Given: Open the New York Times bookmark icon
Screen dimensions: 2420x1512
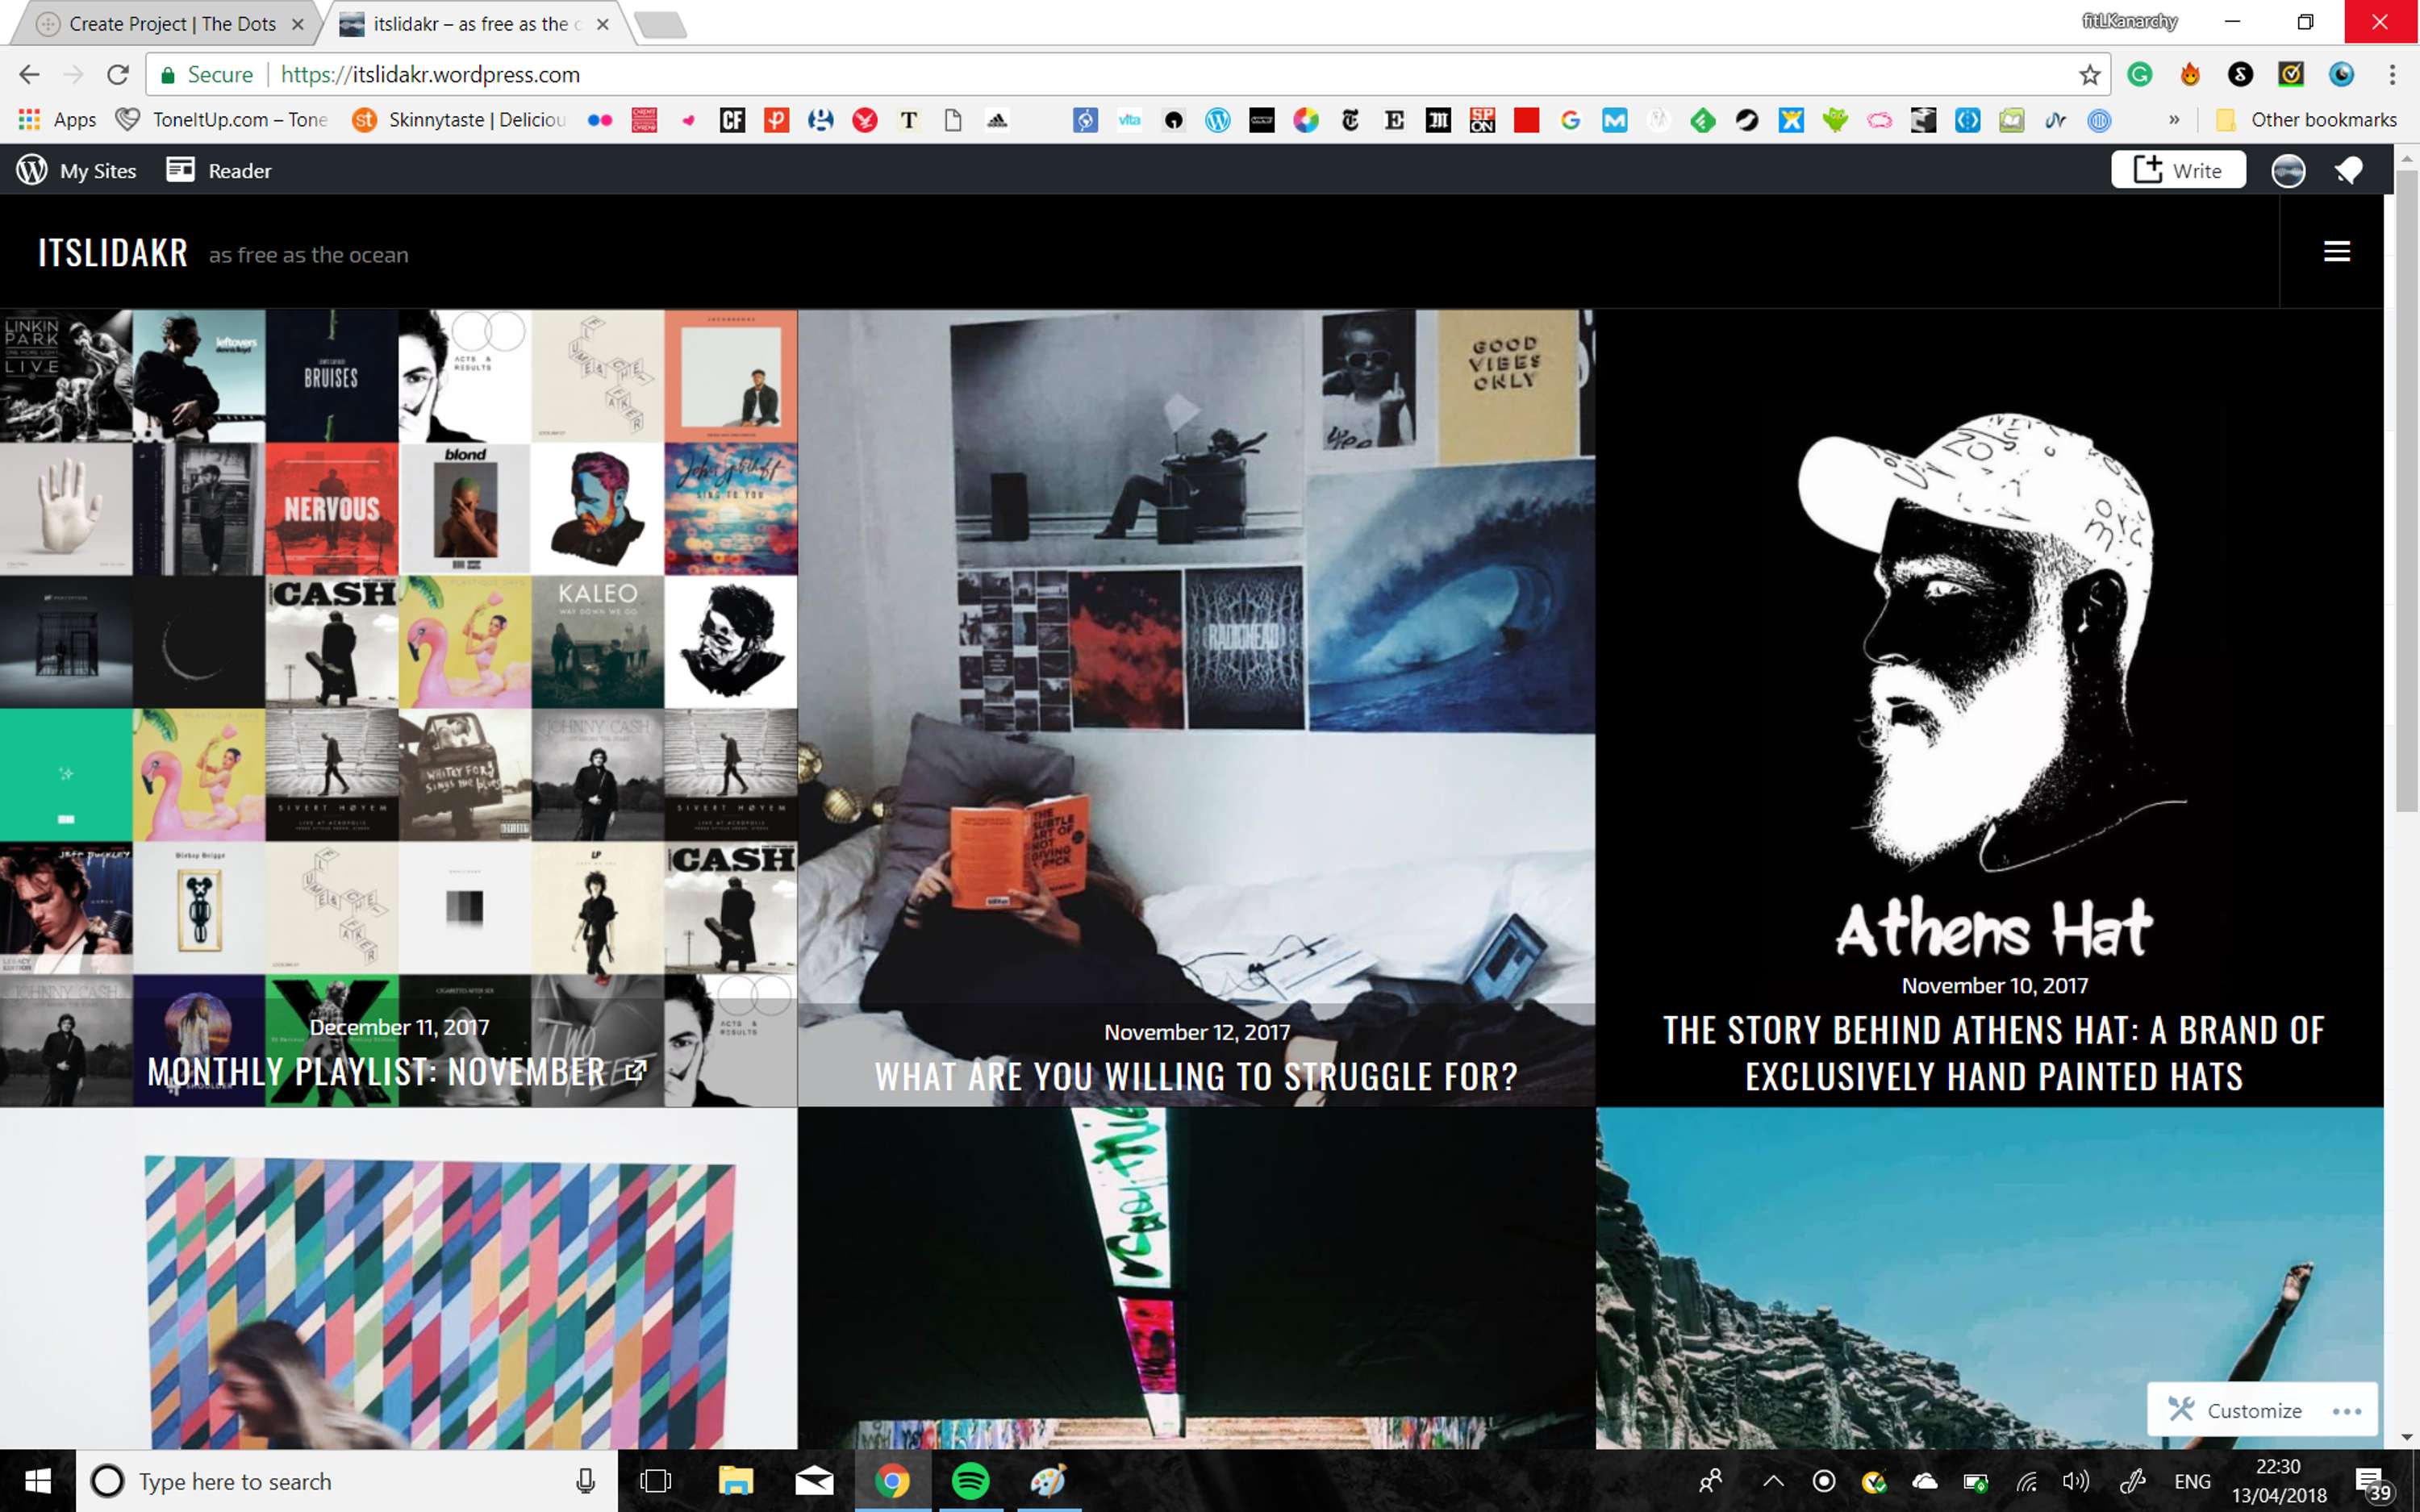Looking at the screenshot, I should pos(1350,120).
